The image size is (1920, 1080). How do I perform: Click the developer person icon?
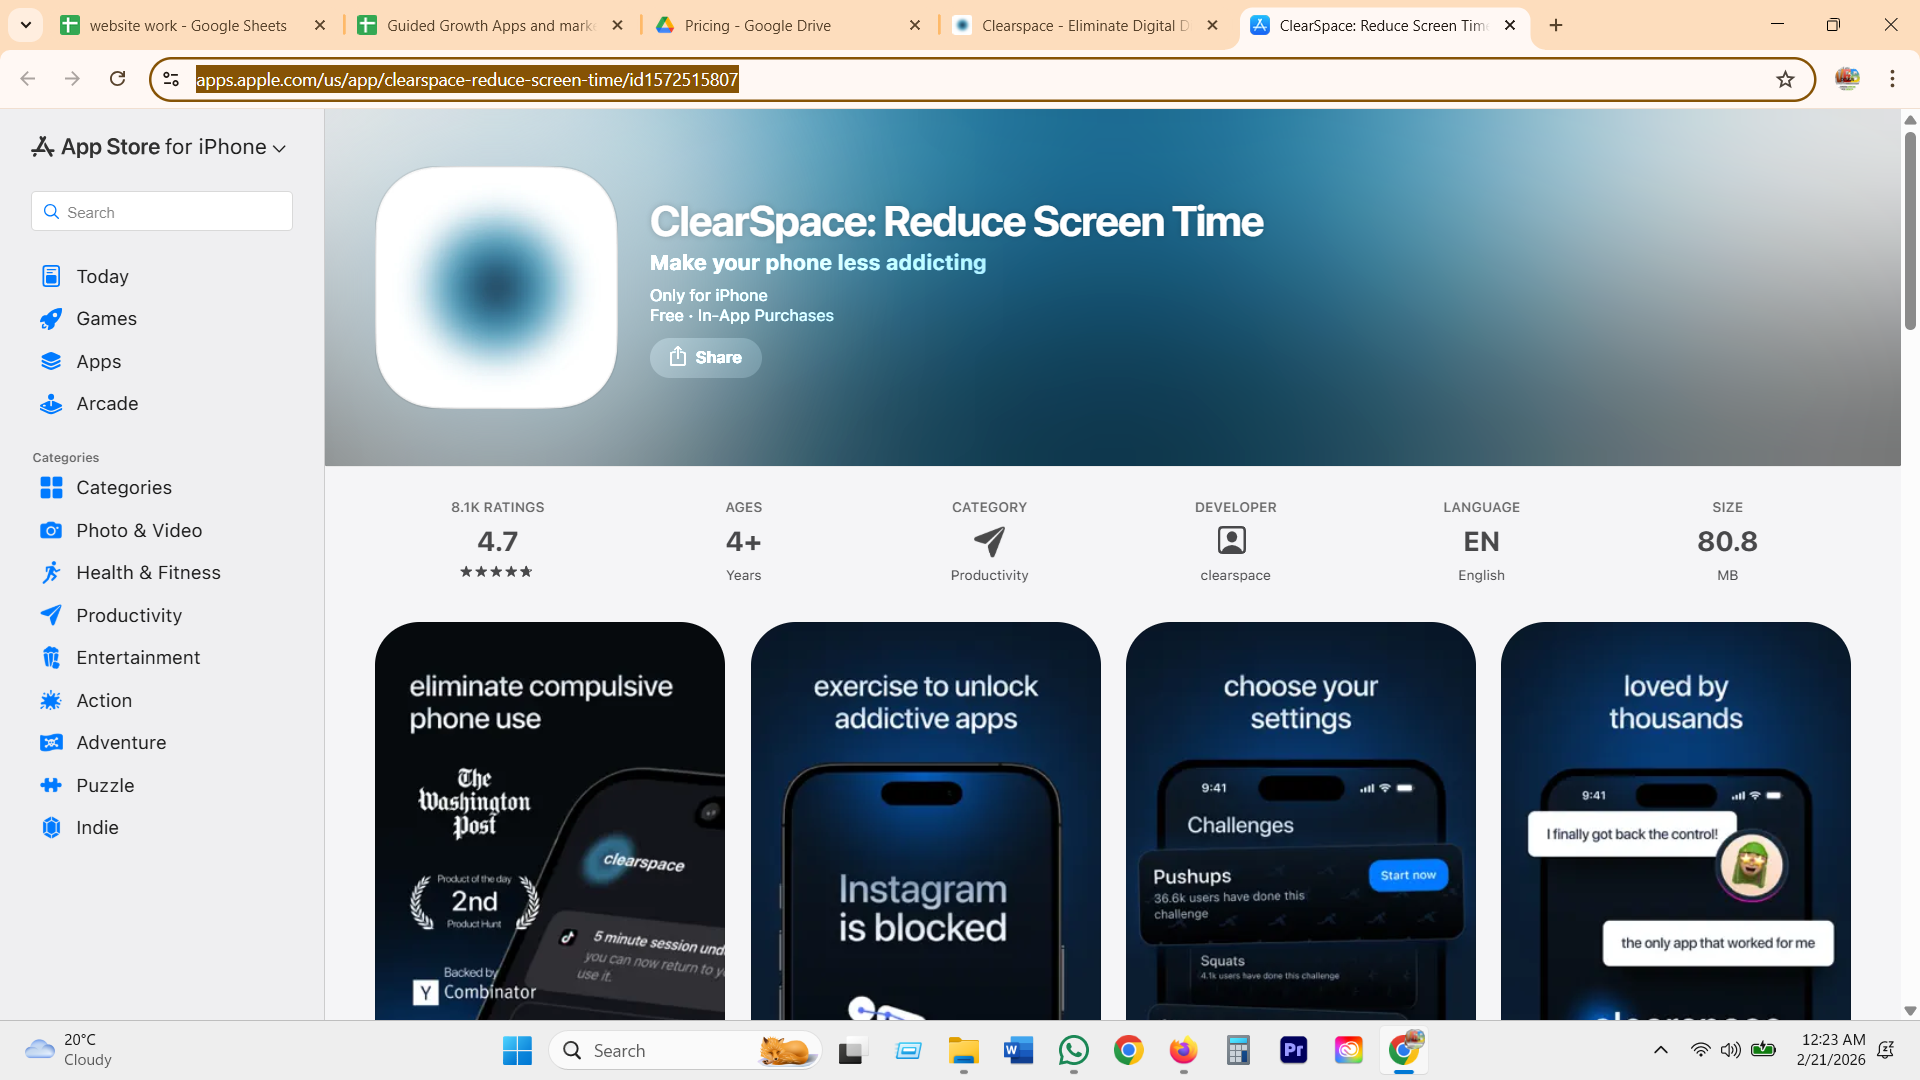pyautogui.click(x=1232, y=541)
